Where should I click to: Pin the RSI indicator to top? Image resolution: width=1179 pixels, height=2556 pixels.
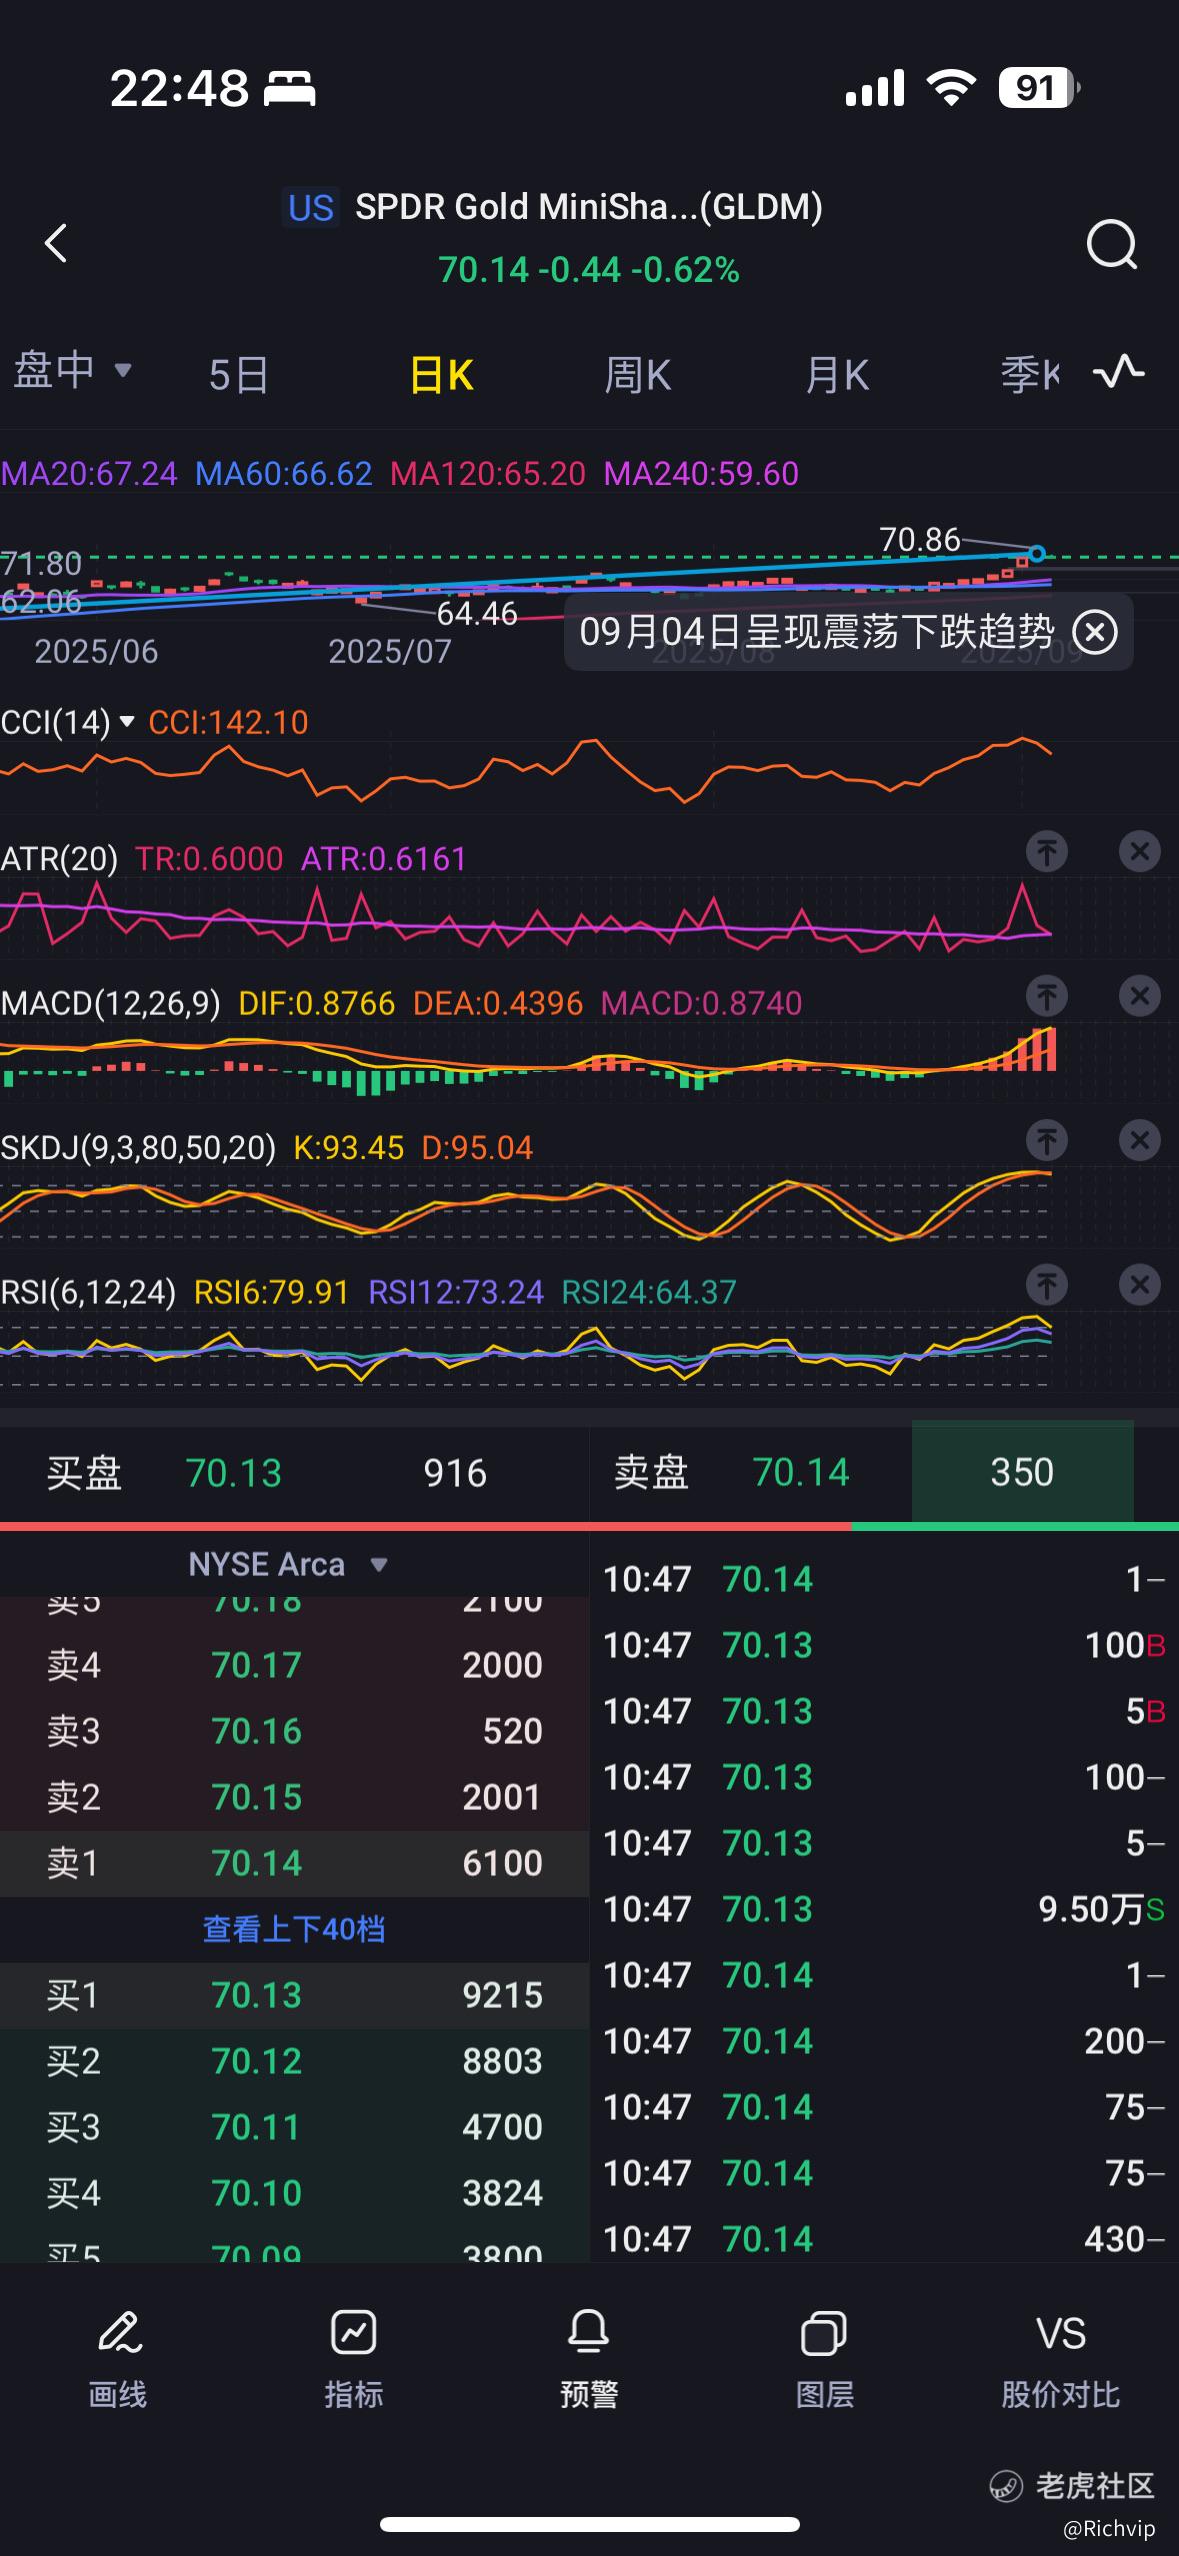pyautogui.click(x=1047, y=1285)
